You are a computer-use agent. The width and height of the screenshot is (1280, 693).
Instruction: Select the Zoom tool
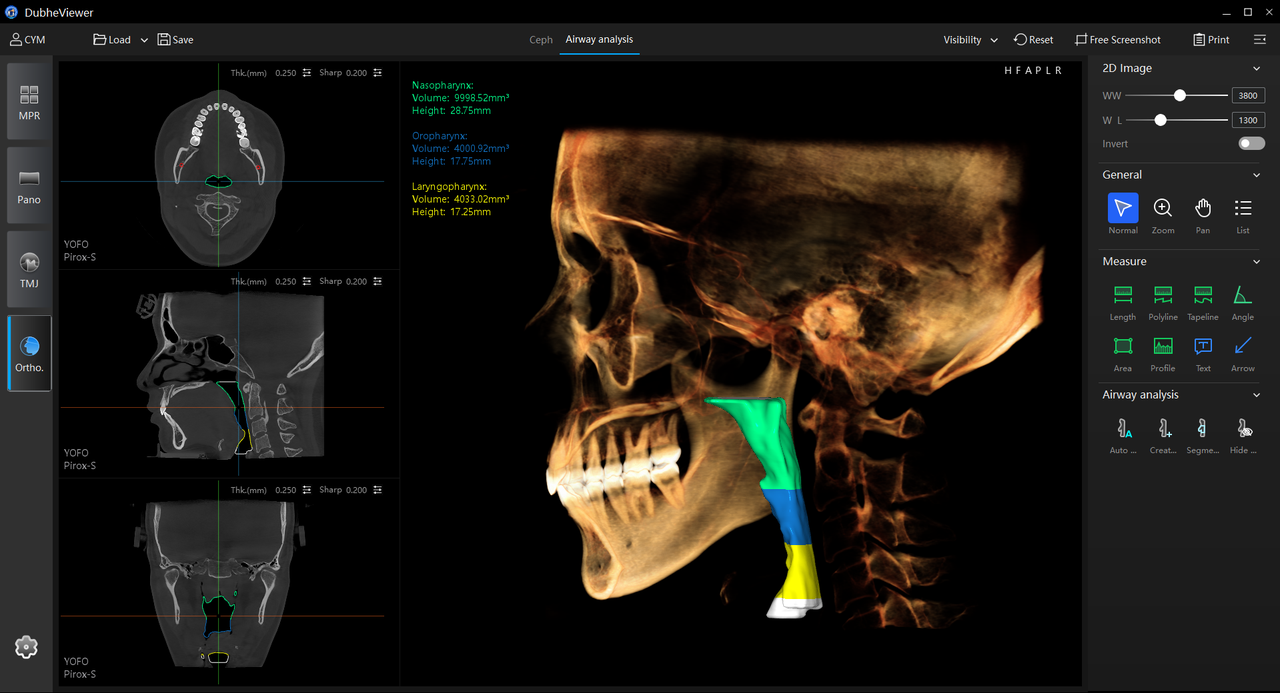(1163, 214)
